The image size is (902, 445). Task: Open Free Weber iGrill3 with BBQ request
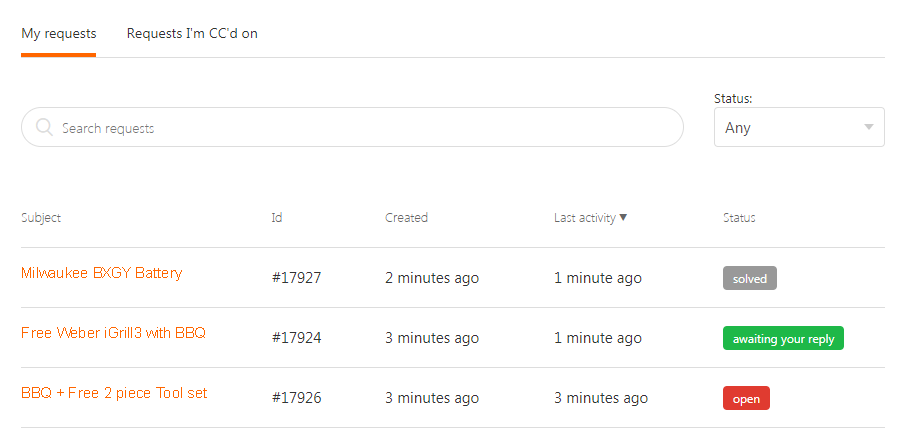113,333
